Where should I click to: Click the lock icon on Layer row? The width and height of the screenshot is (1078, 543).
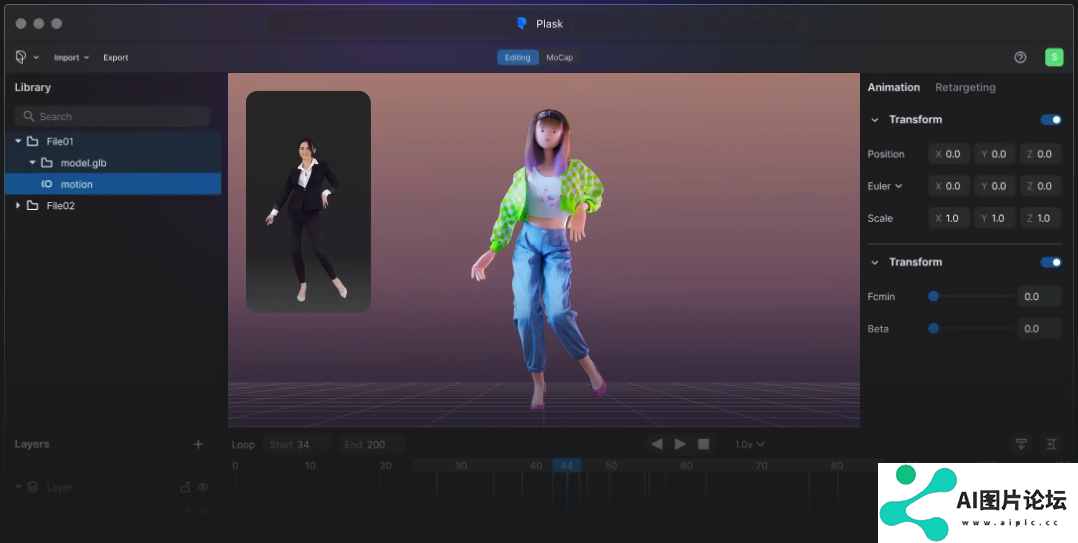click(x=185, y=487)
